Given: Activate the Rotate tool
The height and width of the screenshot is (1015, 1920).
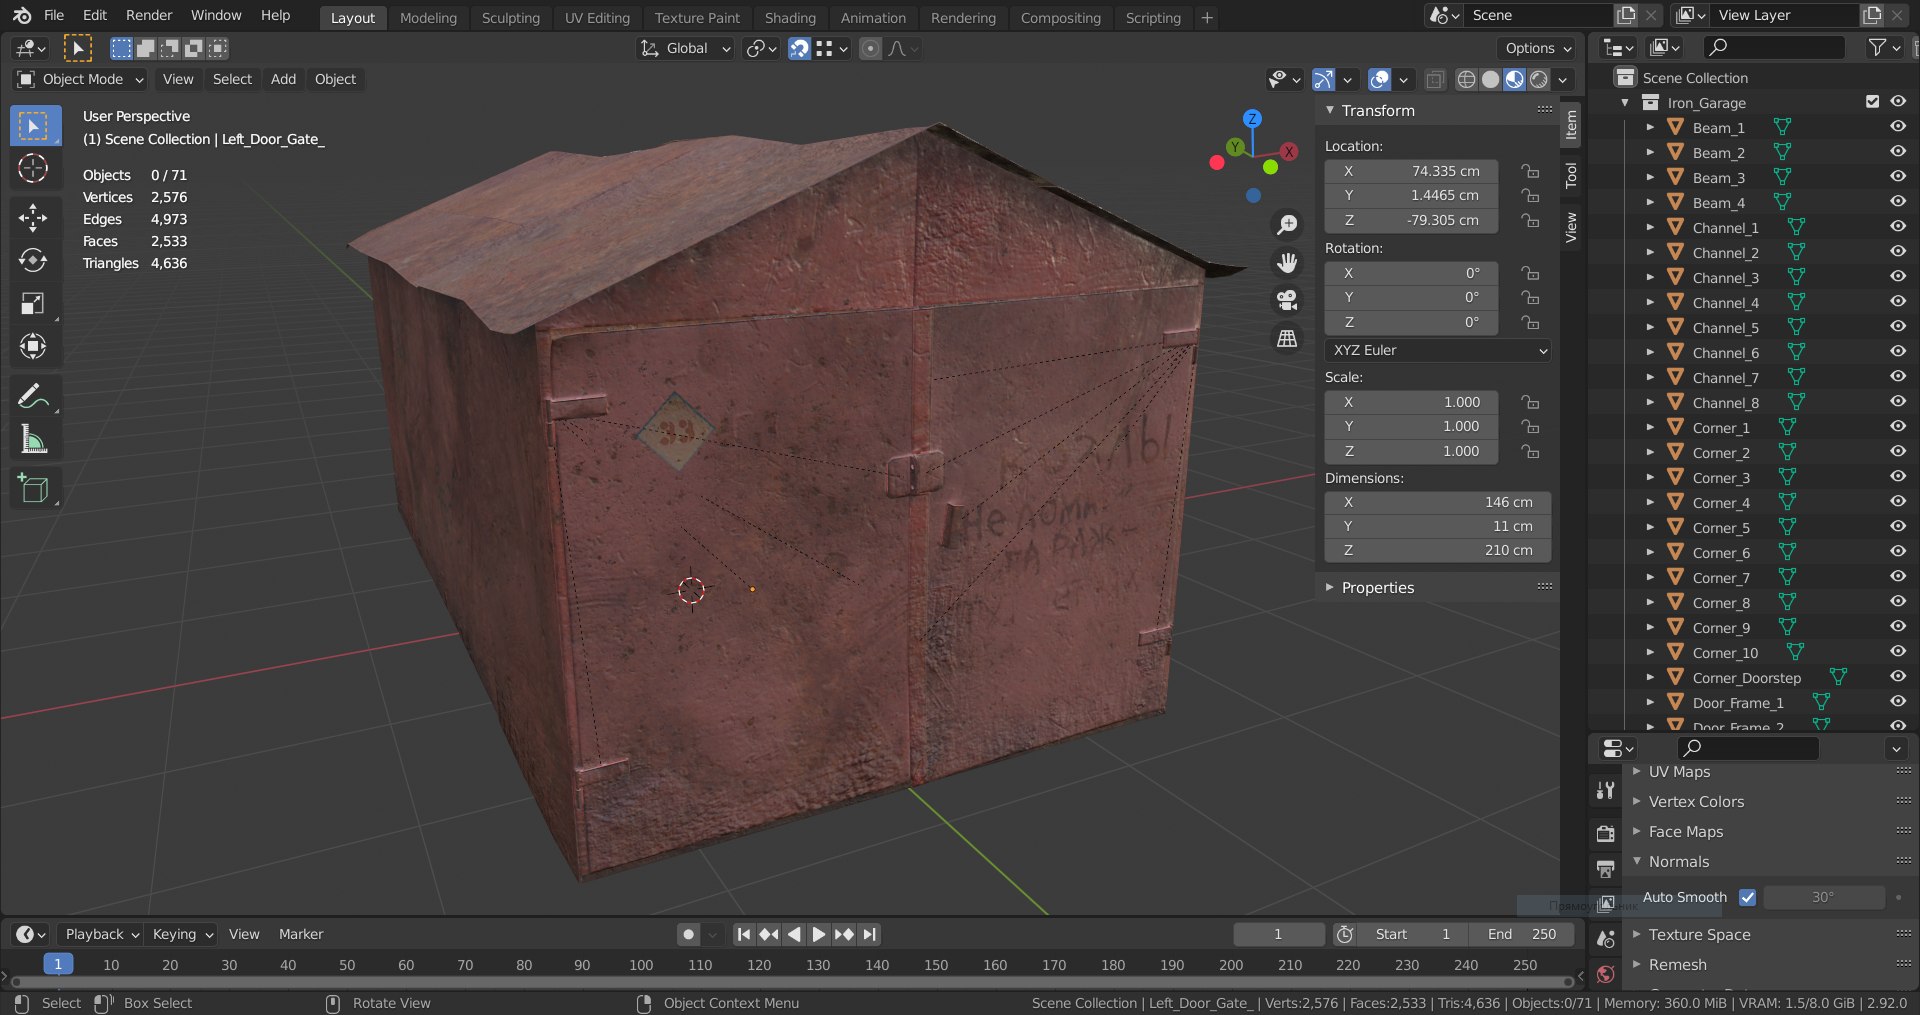Looking at the screenshot, I should coord(33,261).
